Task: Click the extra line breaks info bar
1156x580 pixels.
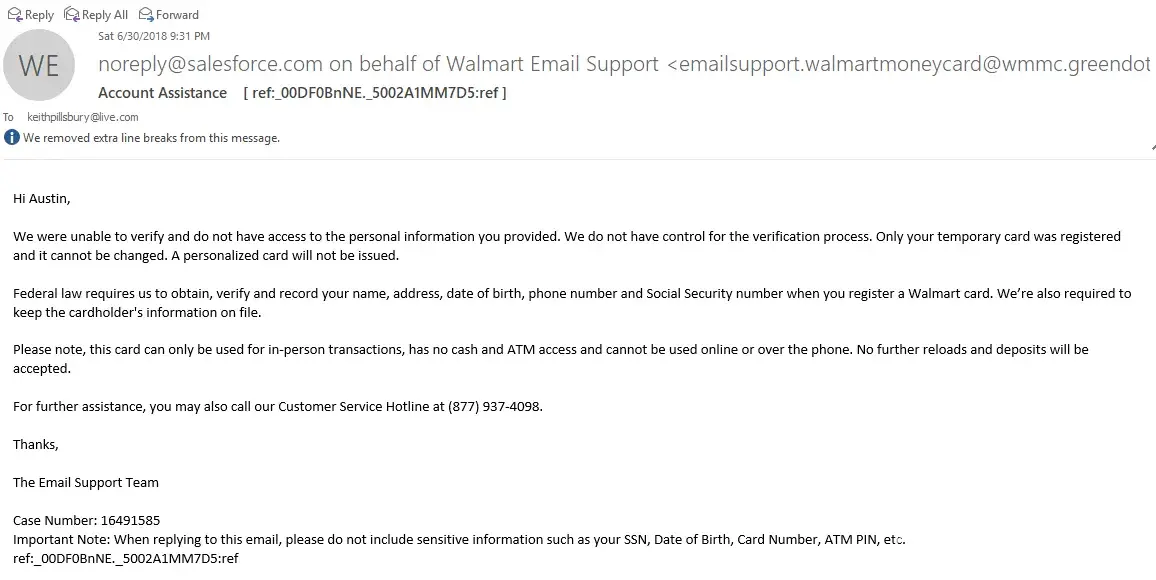Action: pos(151,138)
